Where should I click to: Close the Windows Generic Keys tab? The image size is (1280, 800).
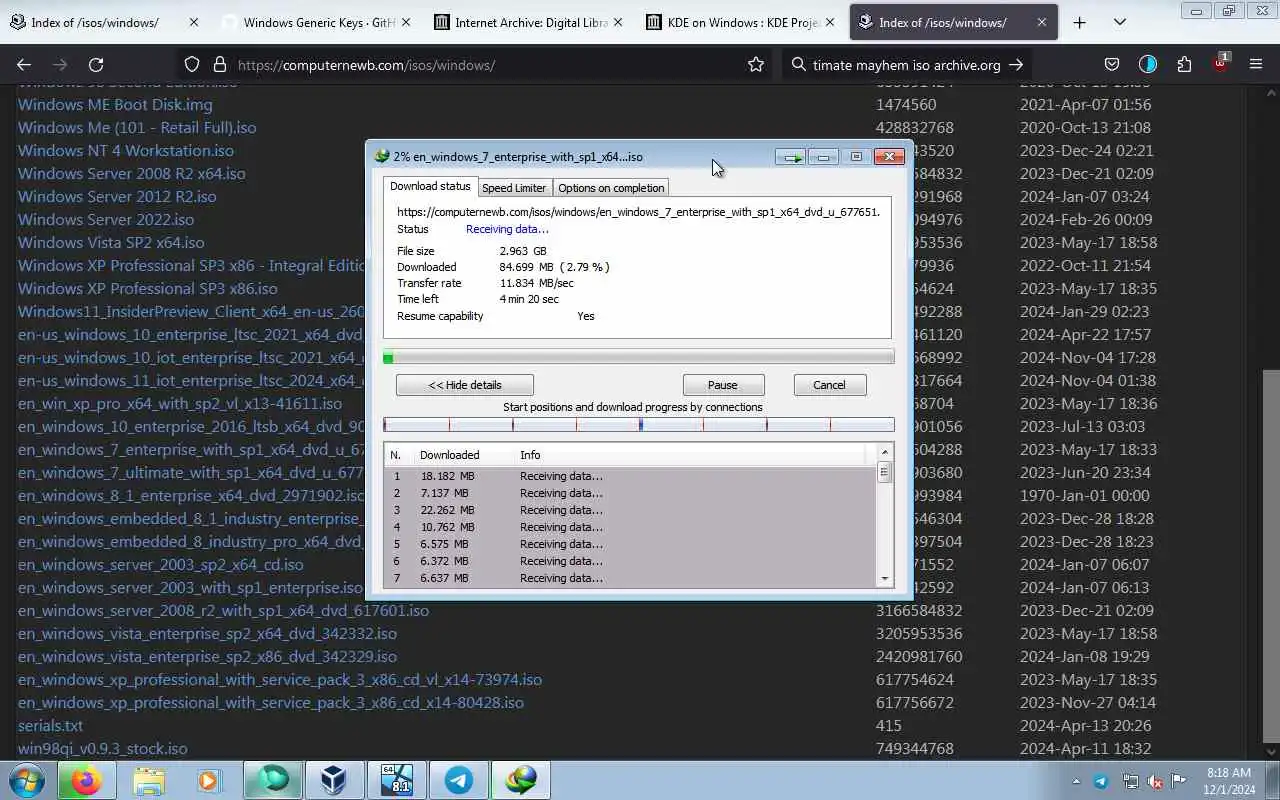coord(405,22)
